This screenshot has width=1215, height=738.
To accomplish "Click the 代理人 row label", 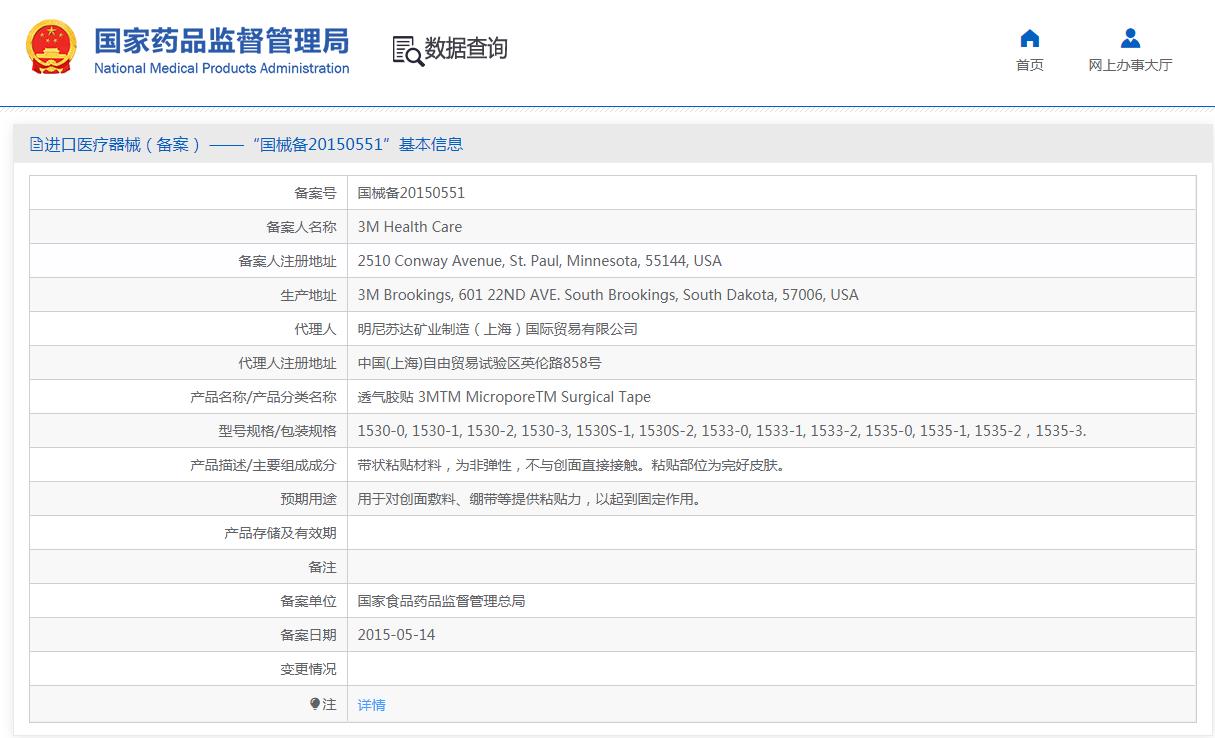I will (x=315, y=329).
